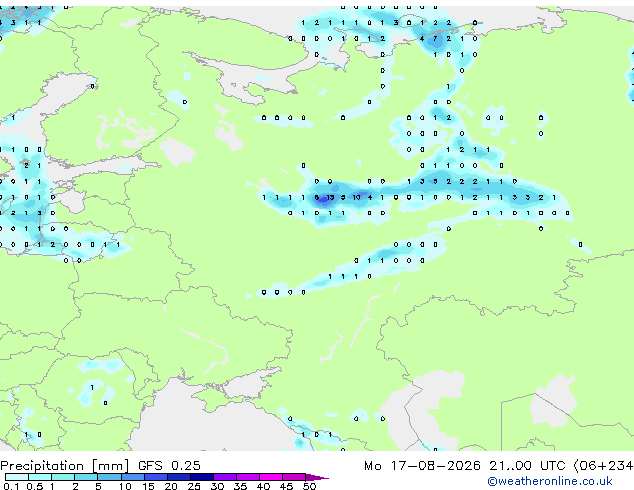
Task: Click the 0.5–1 mm legend swatch
Action: 40,477
